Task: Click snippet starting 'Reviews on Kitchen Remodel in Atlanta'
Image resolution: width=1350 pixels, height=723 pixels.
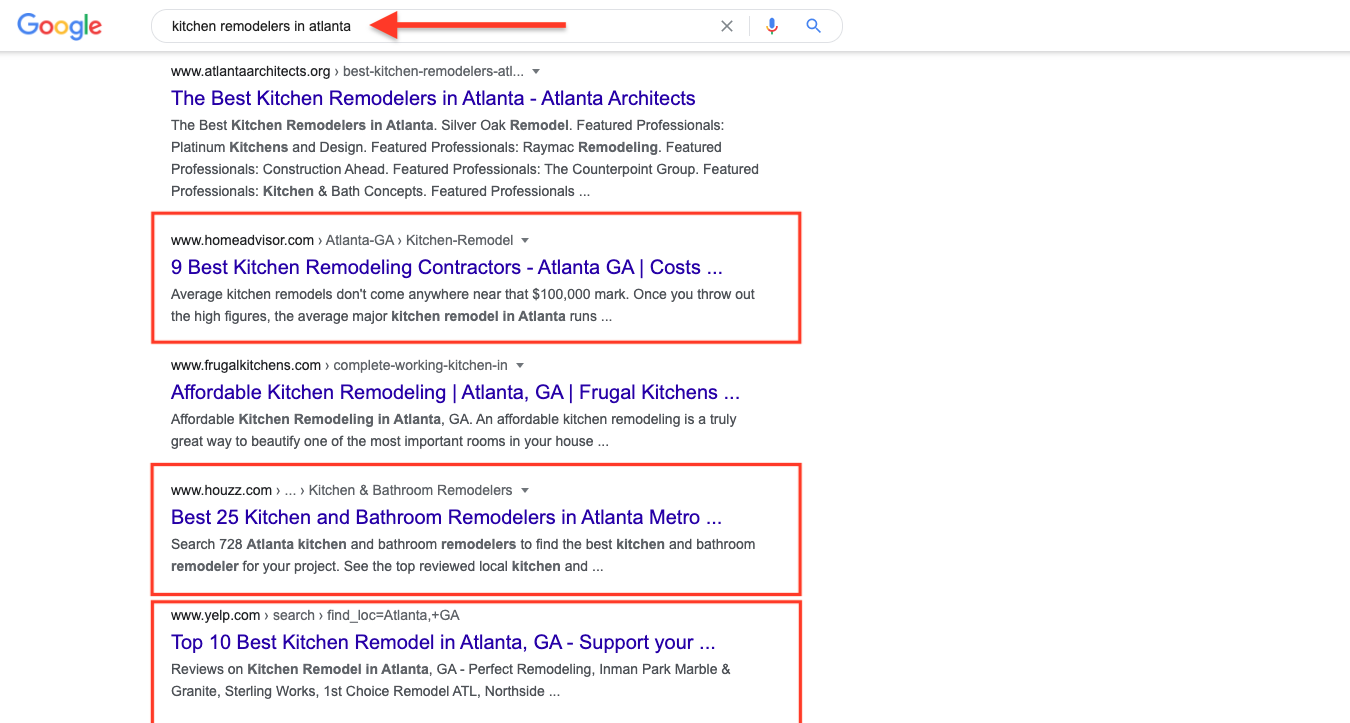Action: pos(451,680)
